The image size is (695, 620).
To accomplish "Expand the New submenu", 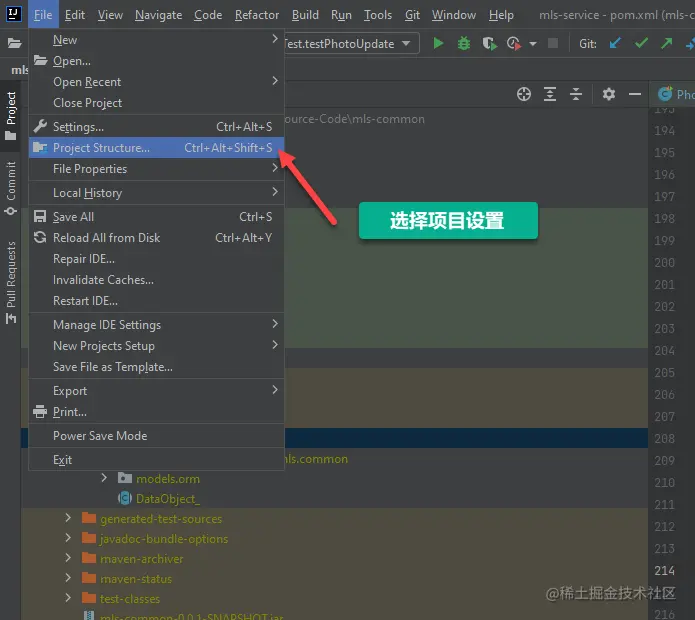I will tap(156, 40).
